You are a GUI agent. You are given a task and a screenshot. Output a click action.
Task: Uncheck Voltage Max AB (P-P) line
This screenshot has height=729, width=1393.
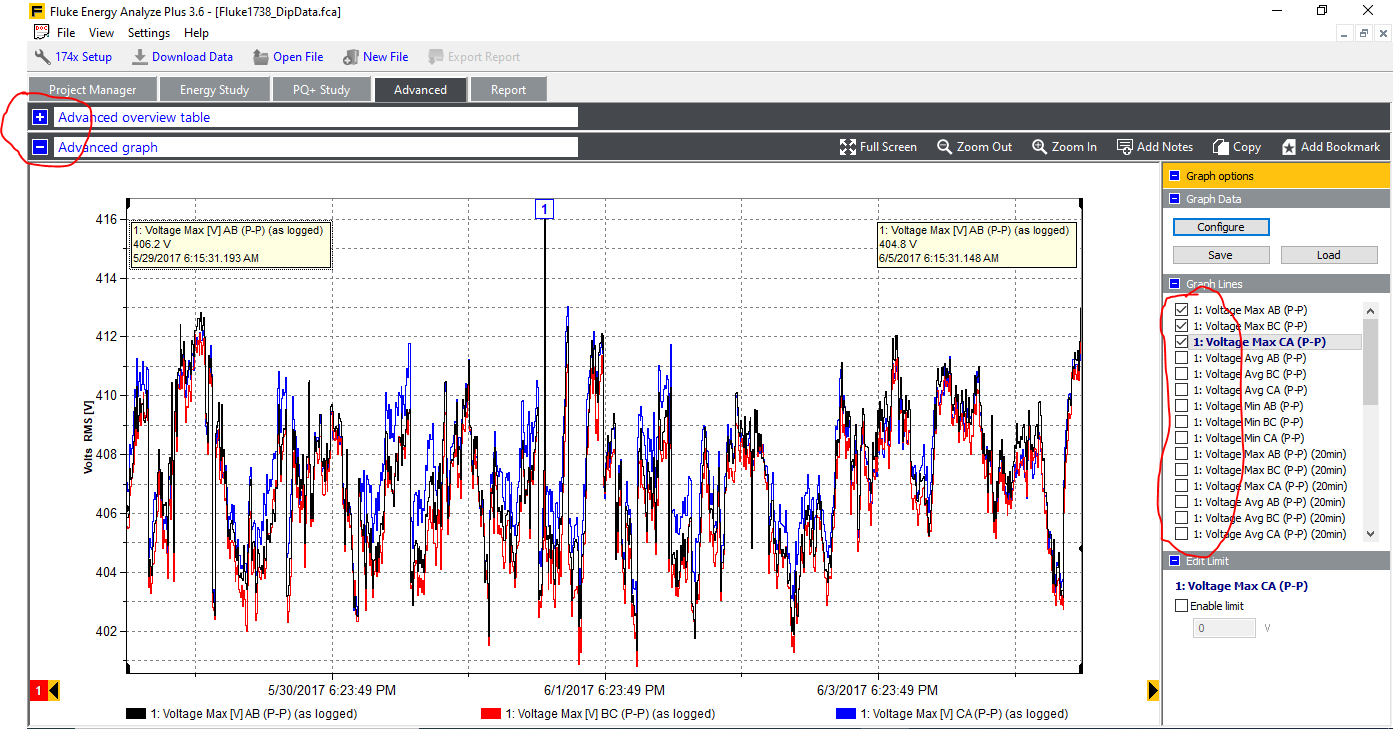(x=1182, y=310)
